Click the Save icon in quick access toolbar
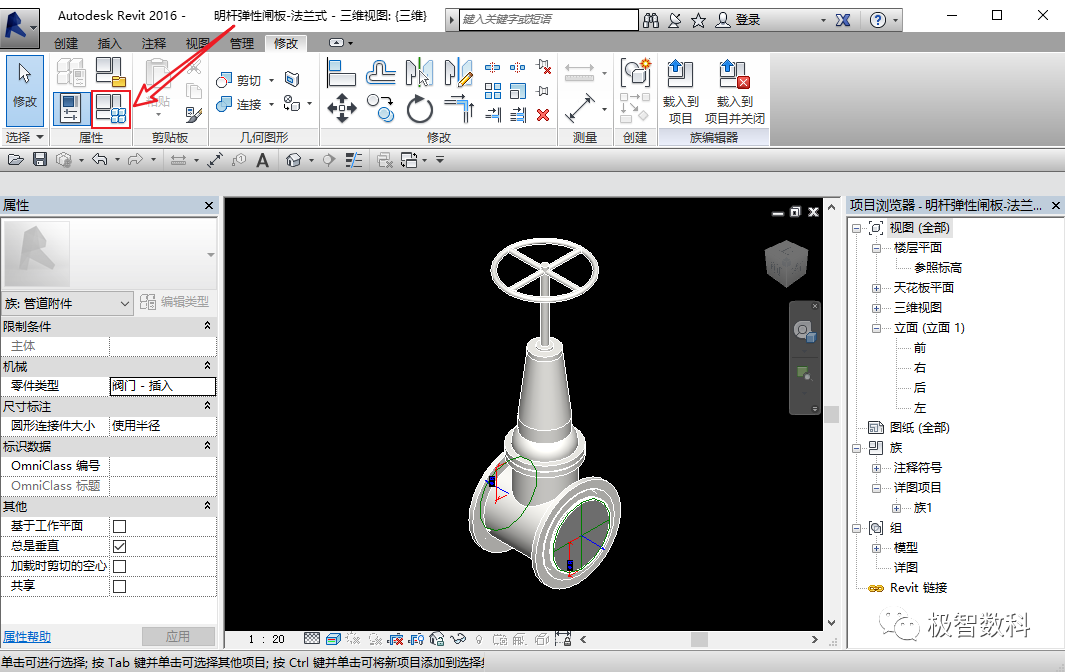 40,160
